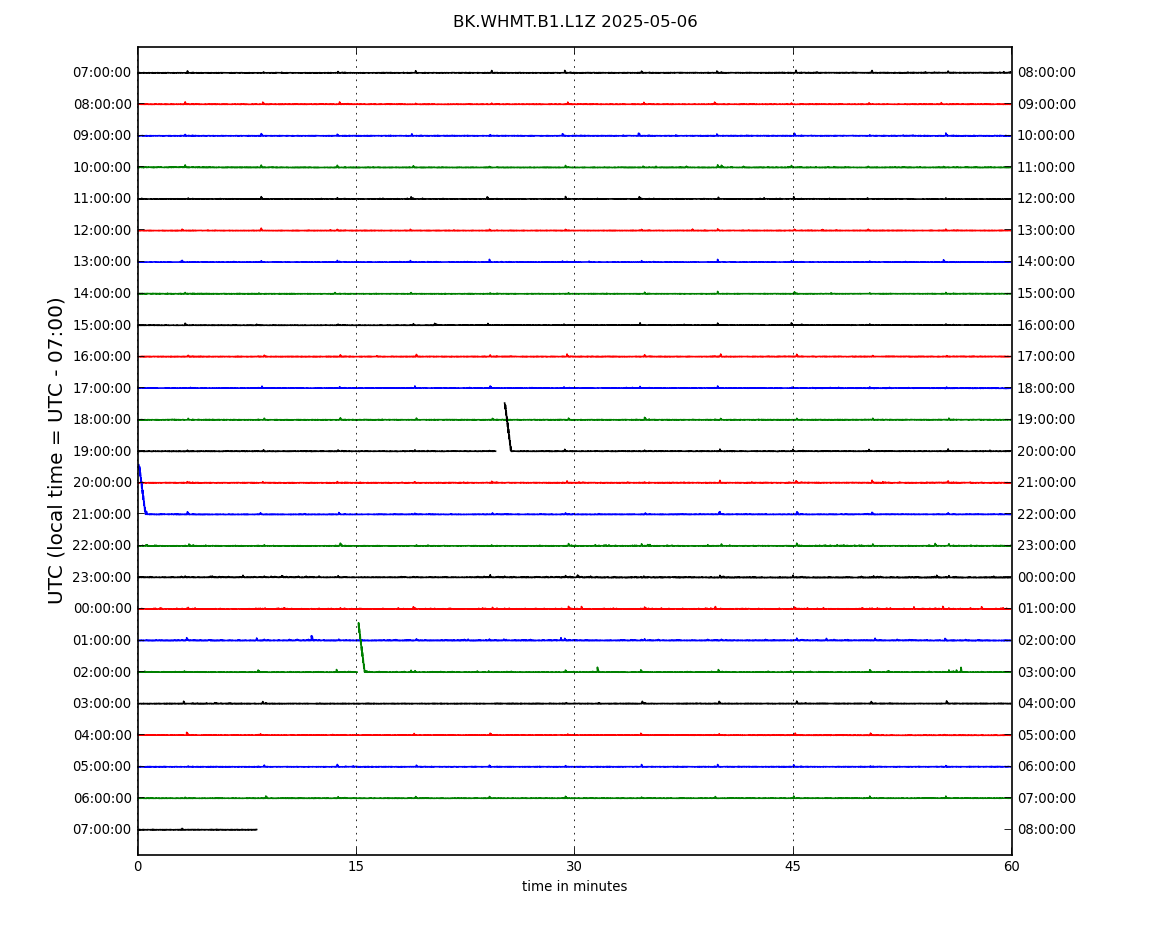Click left-axis row label 14:00:00
Screen dimensions: 1150x950
(x=103, y=293)
